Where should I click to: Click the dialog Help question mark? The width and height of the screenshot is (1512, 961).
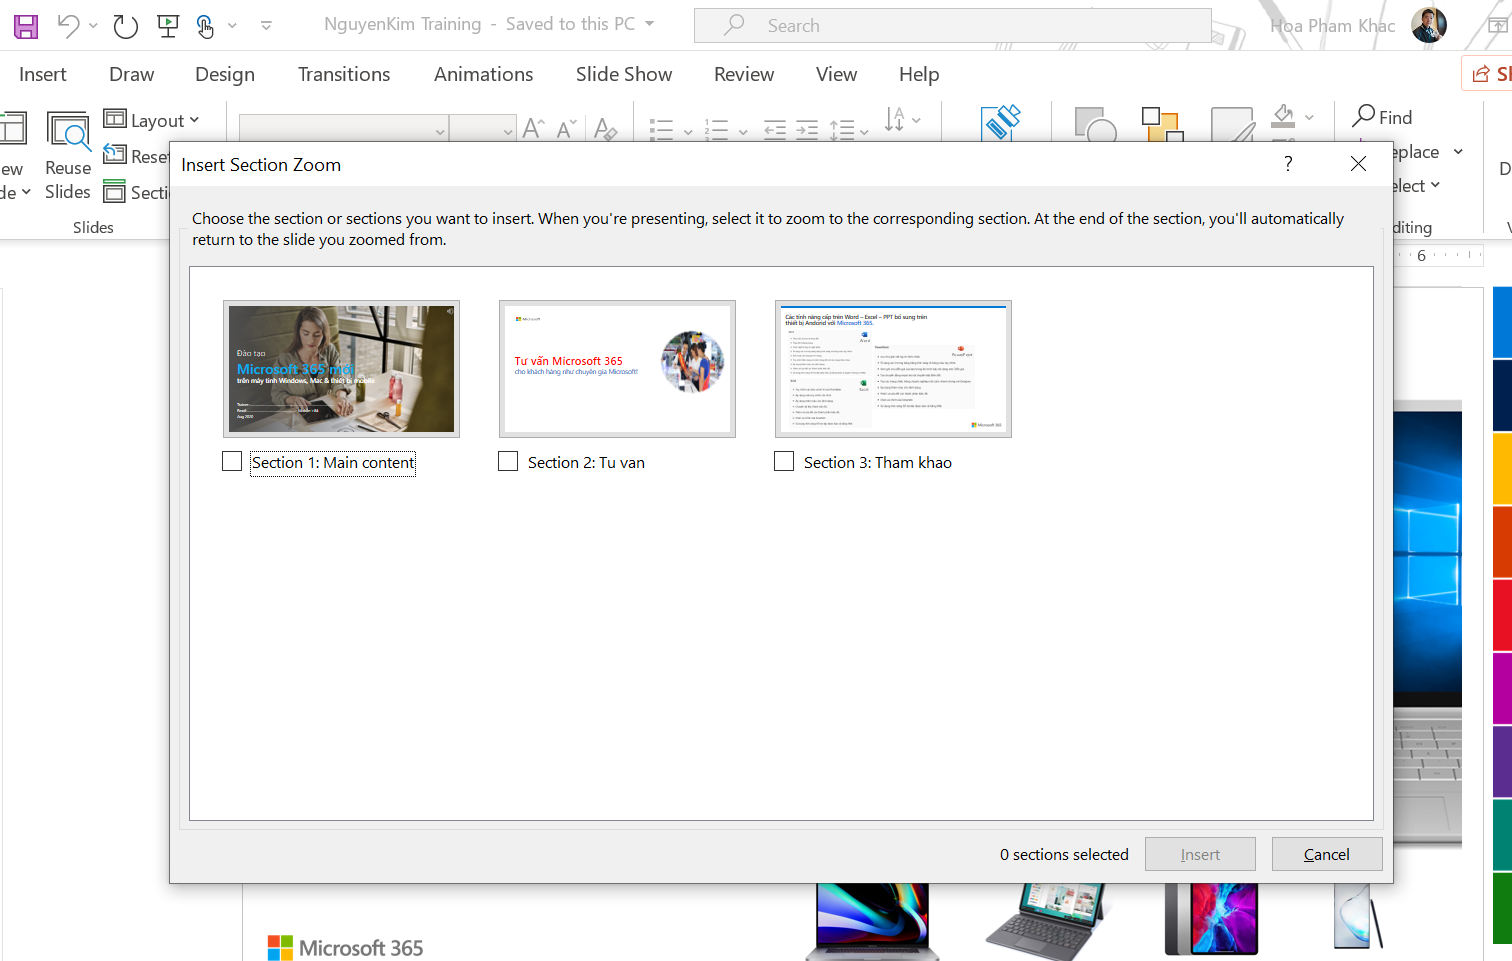pyautogui.click(x=1287, y=163)
